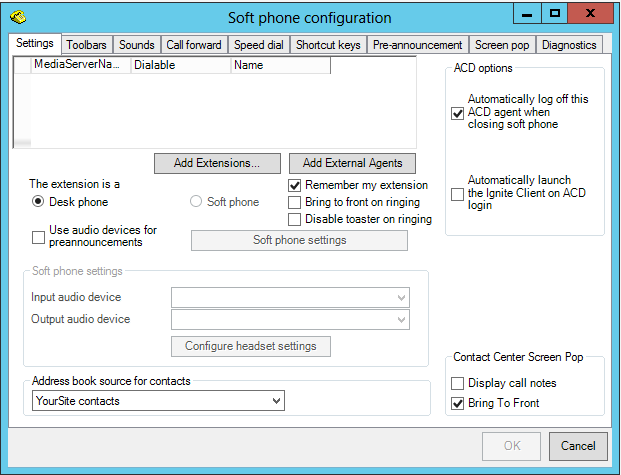The width and height of the screenshot is (621, 475).
Task: Maximize the Soft phone configuration window
Action: [555, 14]
